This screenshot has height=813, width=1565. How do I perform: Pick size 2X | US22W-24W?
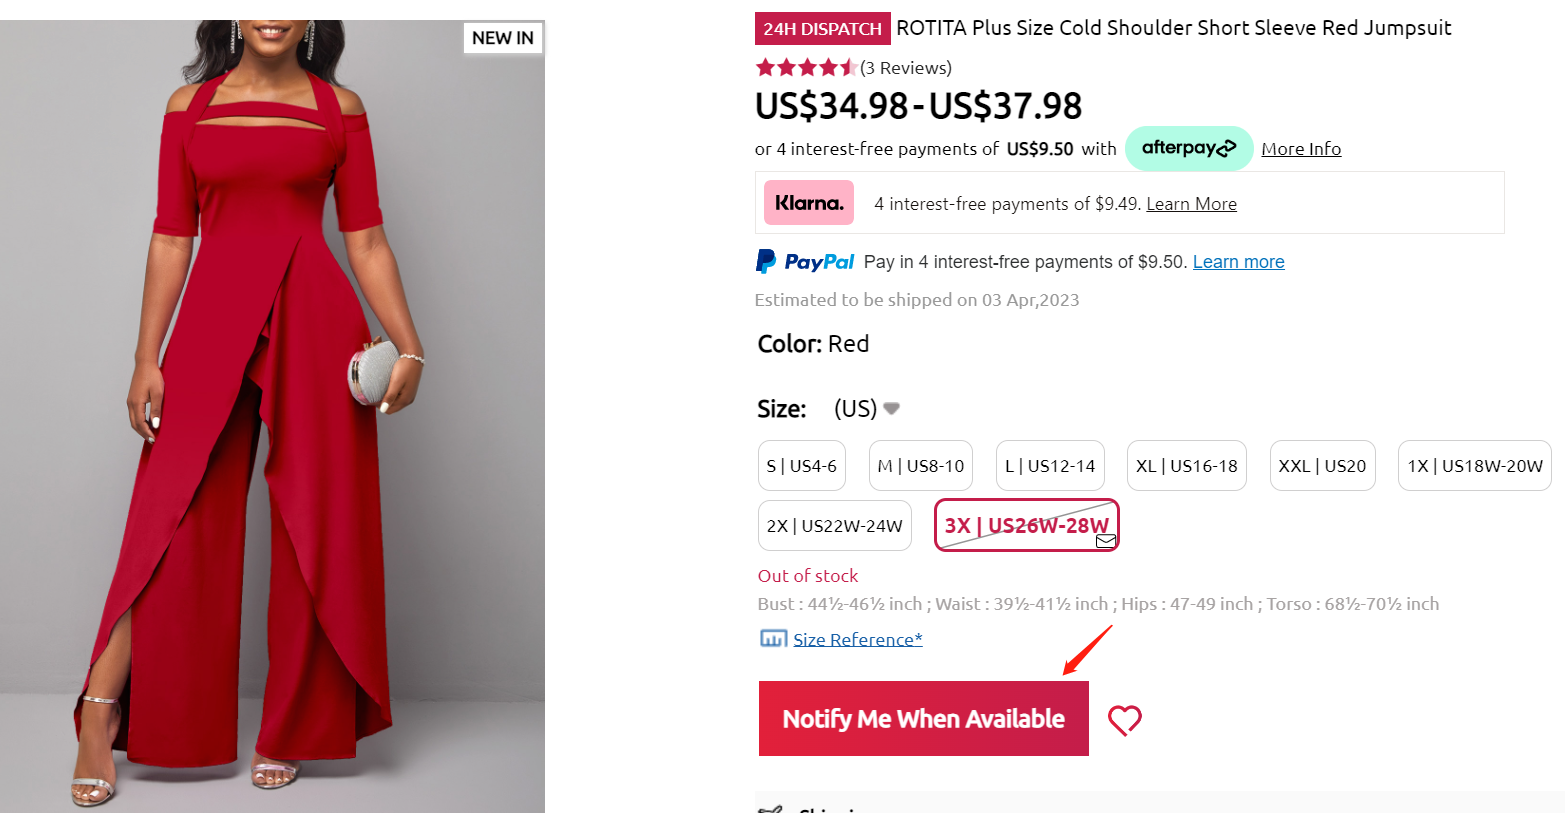click(x=834, y=526)
